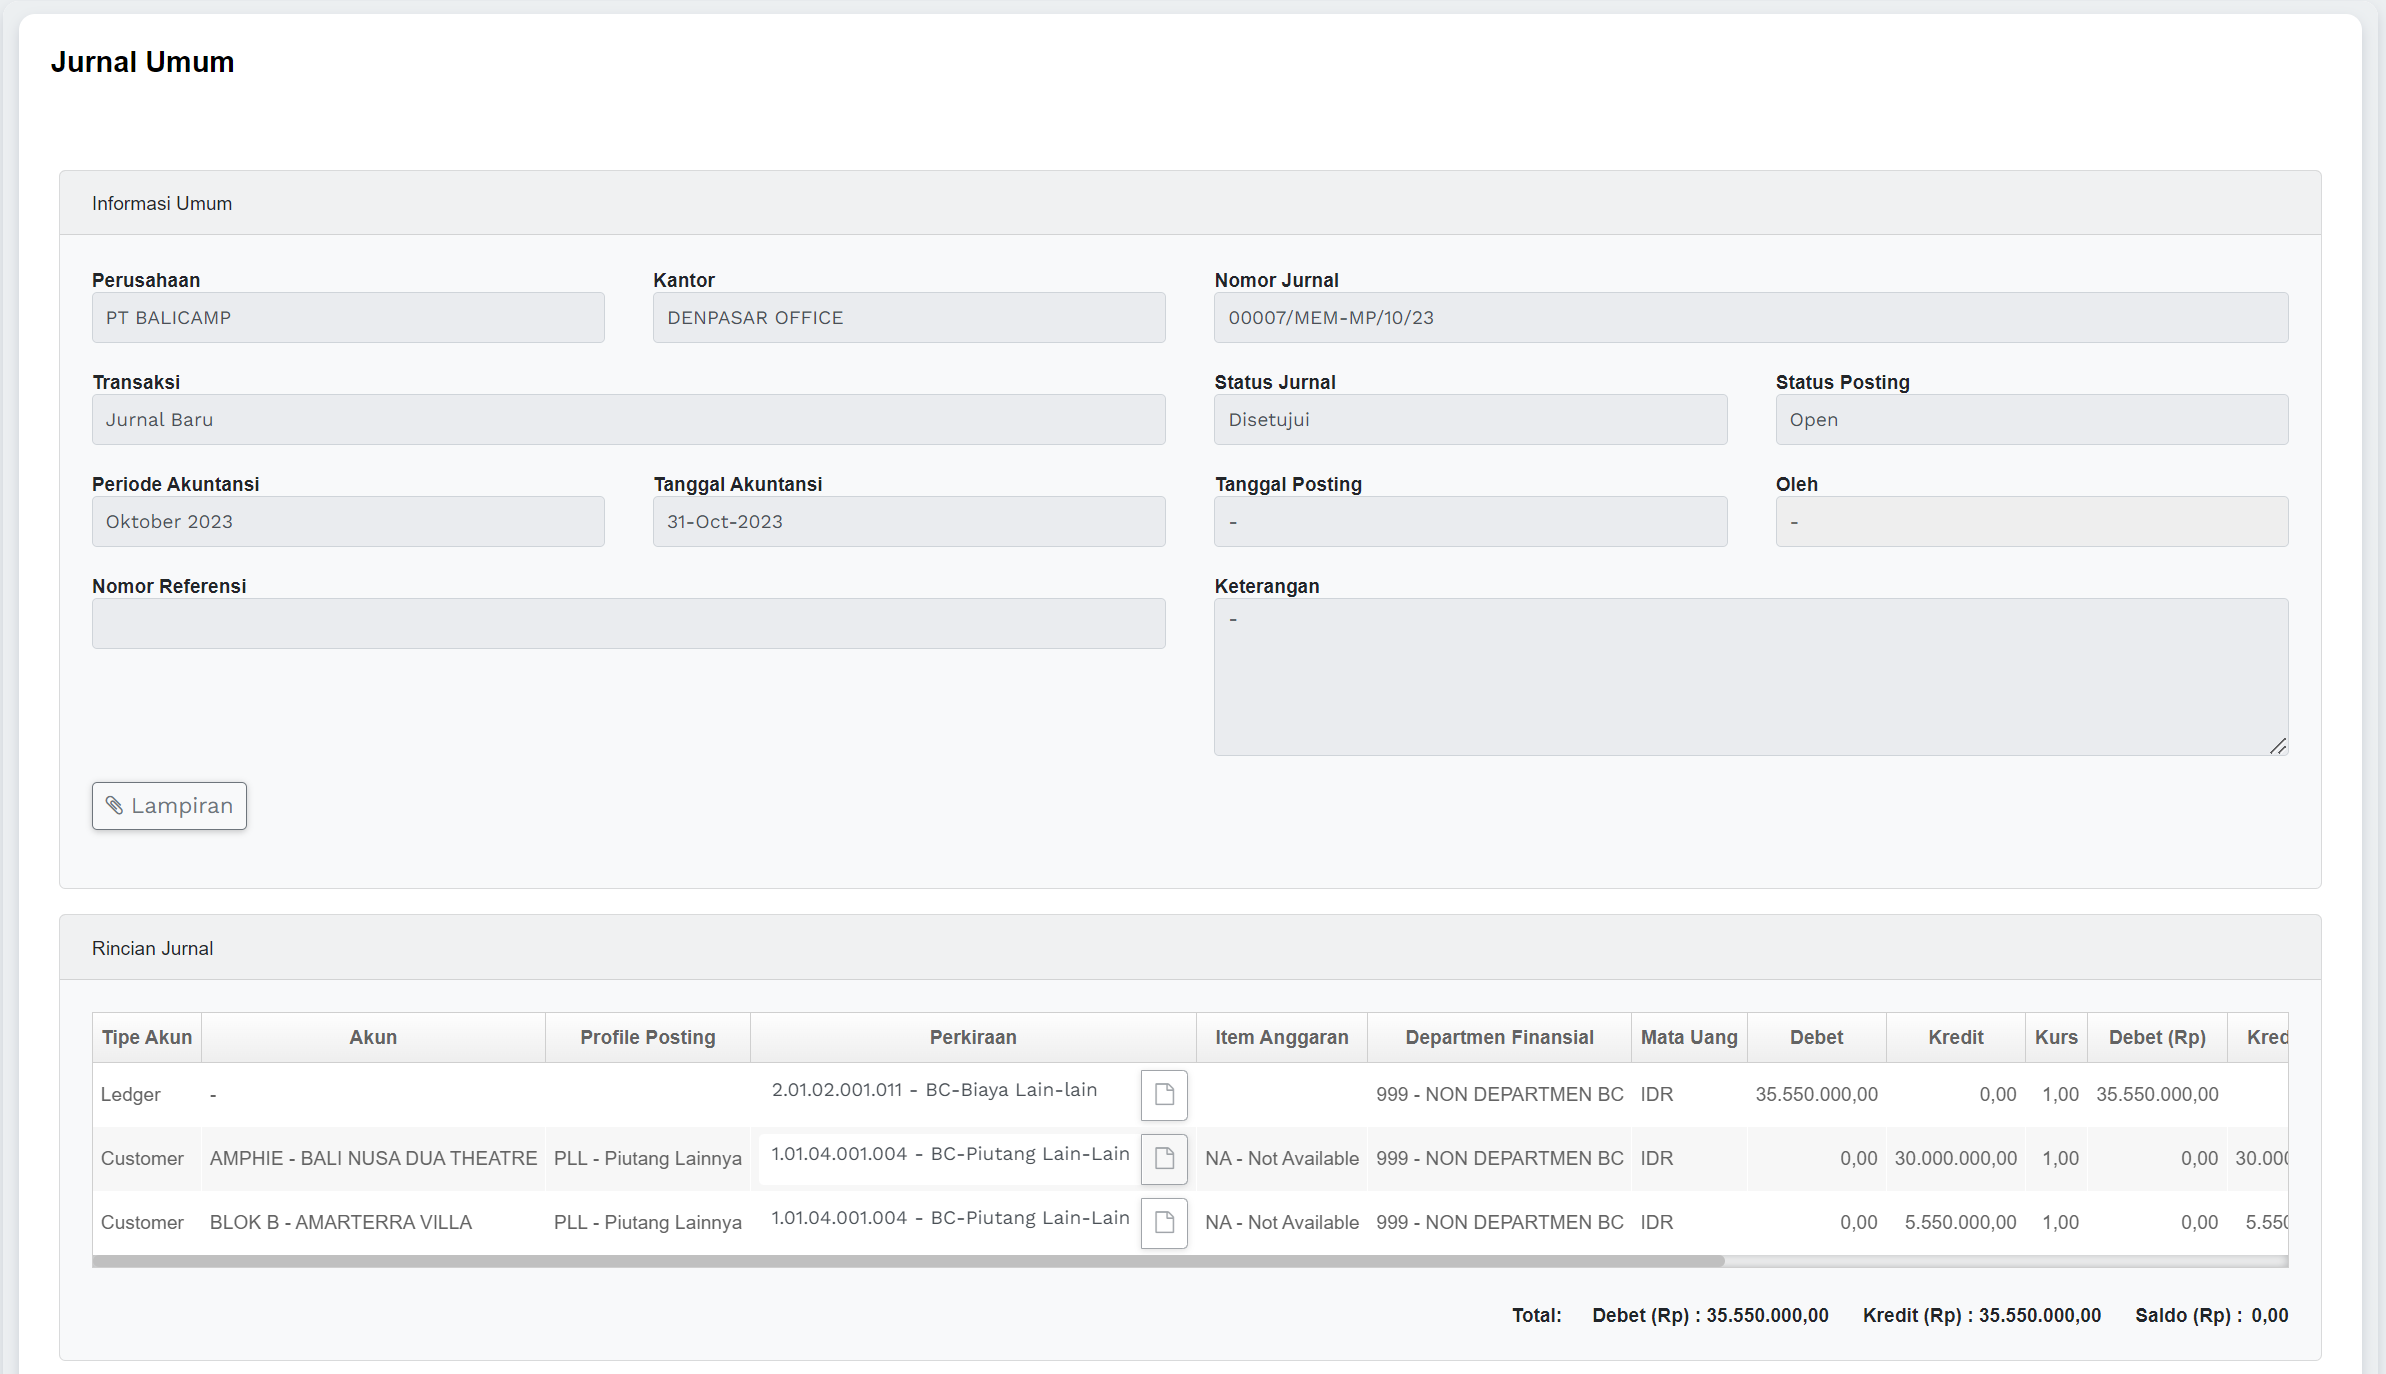
Task: Click Tanggal Akuntansi 31-Oct-2023 field
Action: point(909,522)
